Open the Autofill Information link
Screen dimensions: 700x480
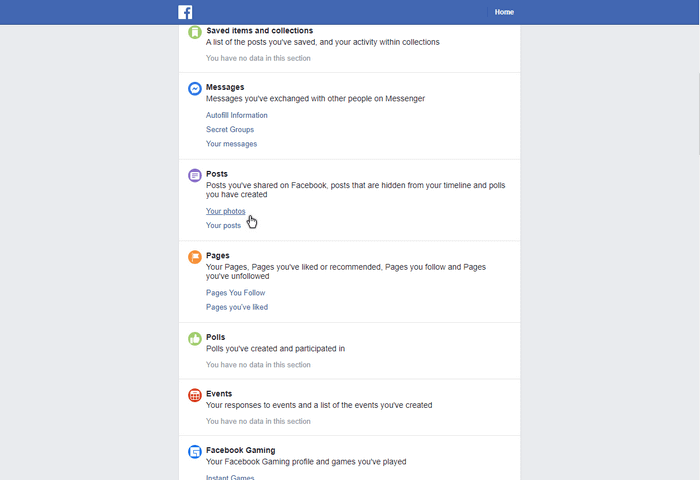237,115
